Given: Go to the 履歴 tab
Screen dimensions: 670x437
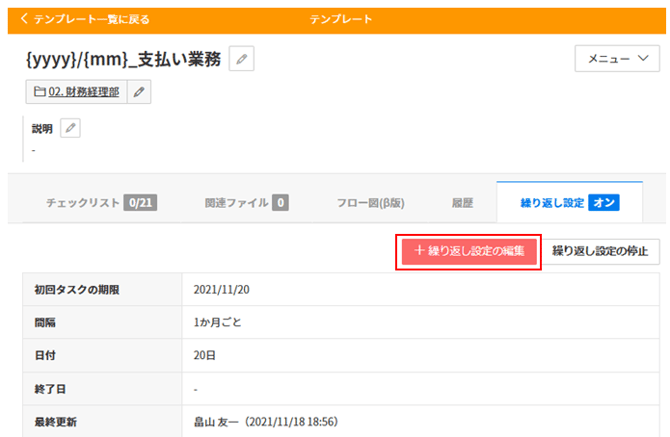Looking at the screenshot, I should [462, 203].
